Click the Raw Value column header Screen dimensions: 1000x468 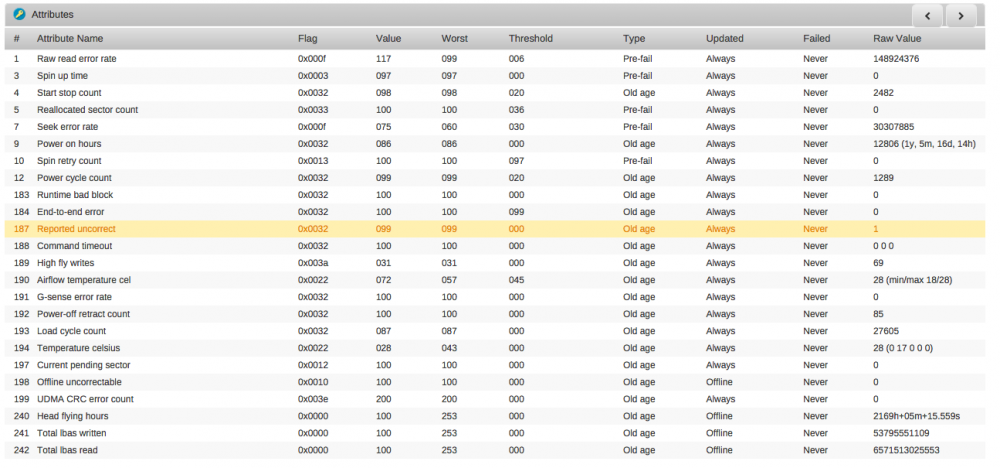897,38
